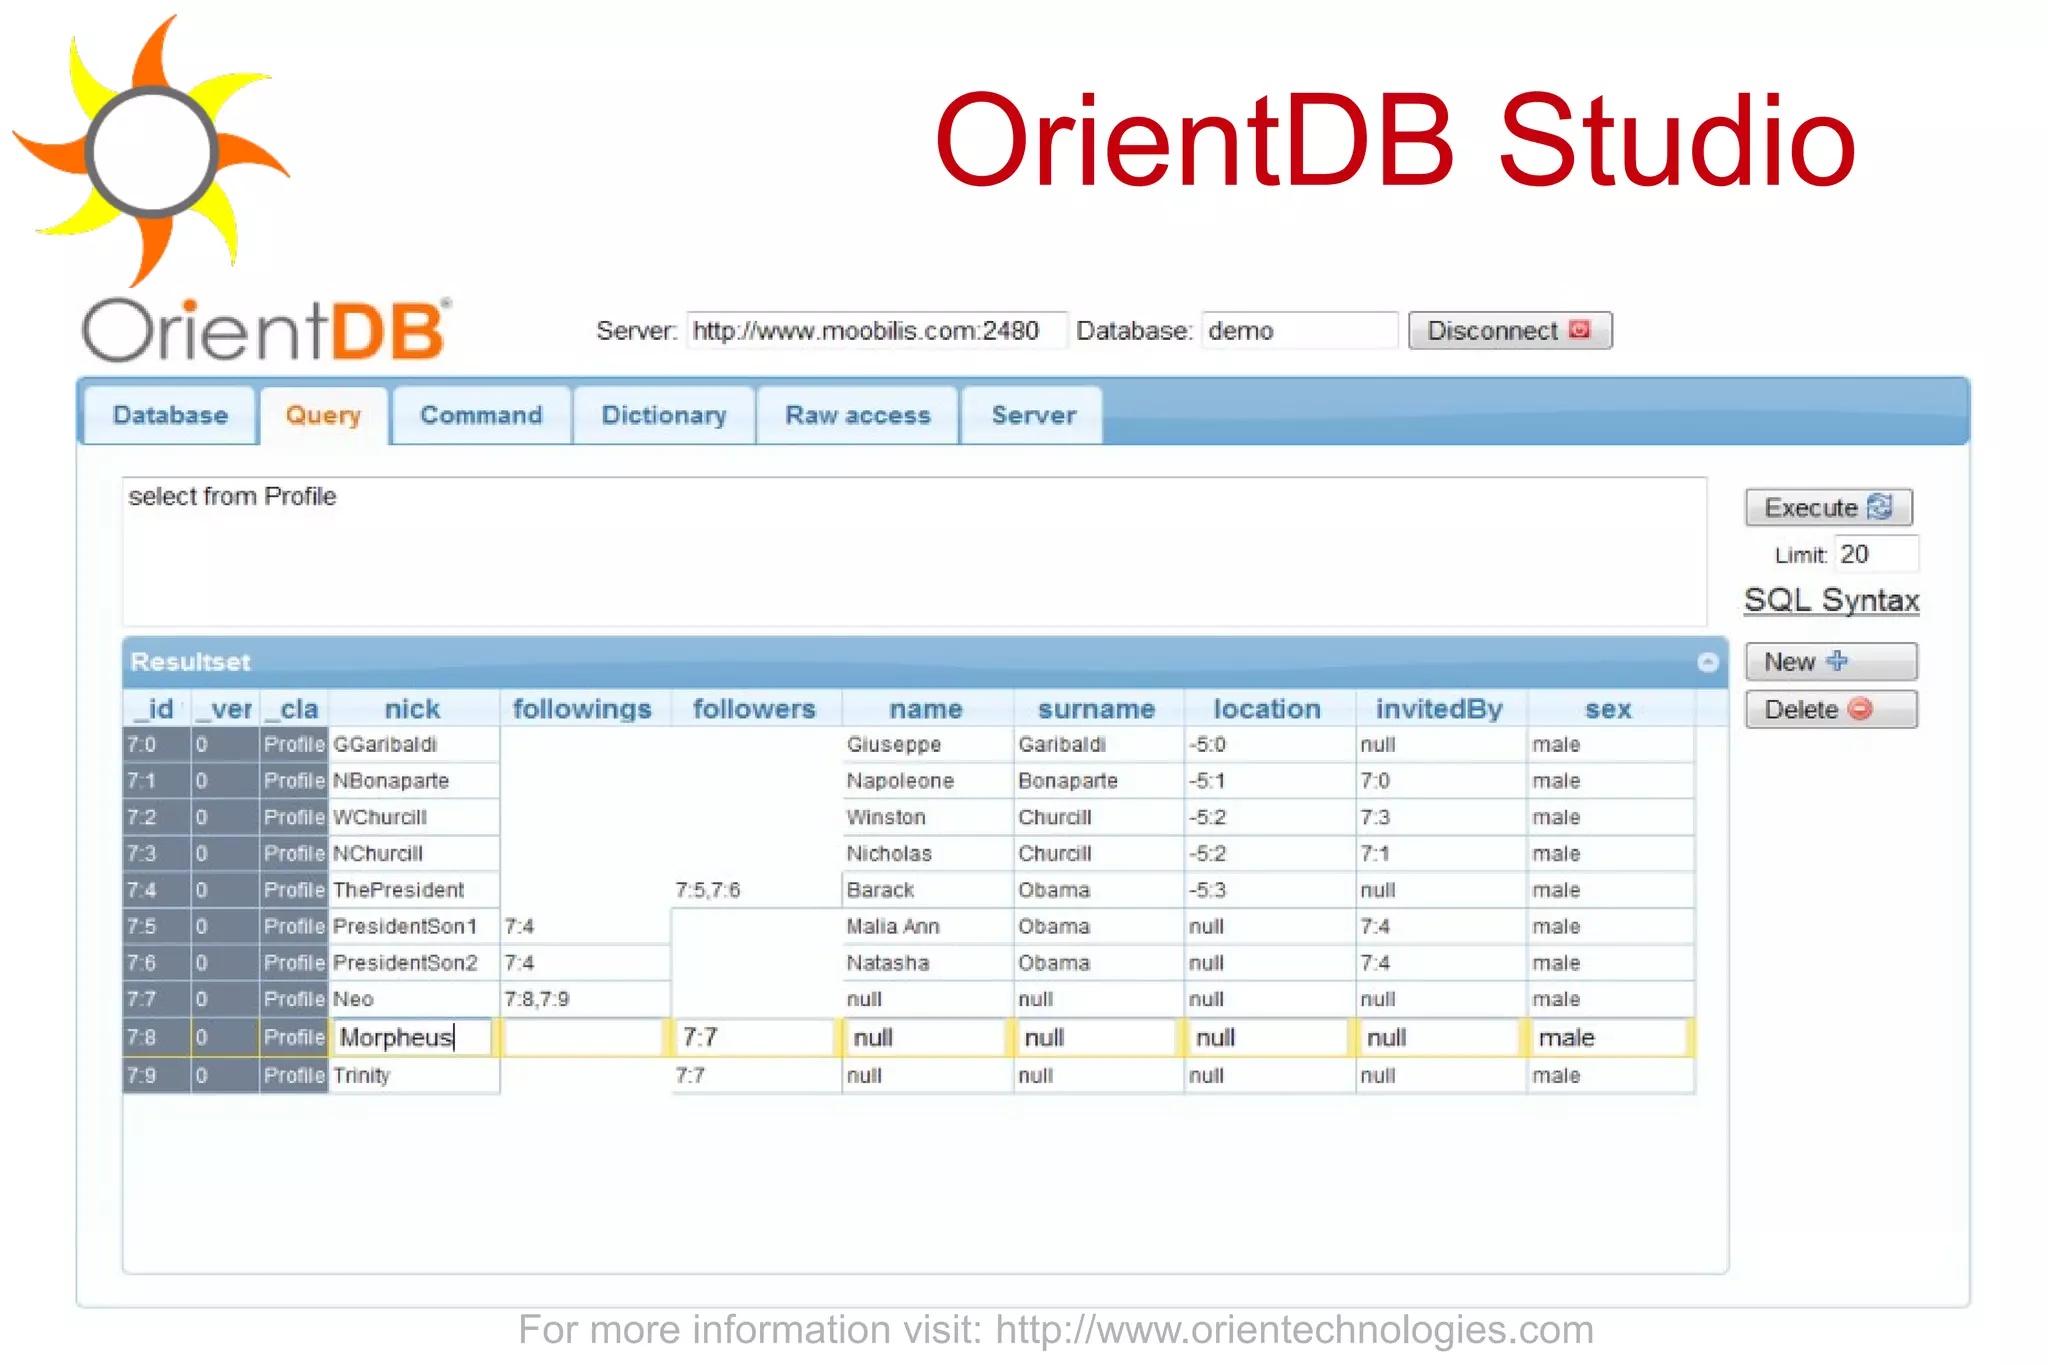The image size is (2048, 1365).
Task: Focus the Server URL field
Action: 876,331
